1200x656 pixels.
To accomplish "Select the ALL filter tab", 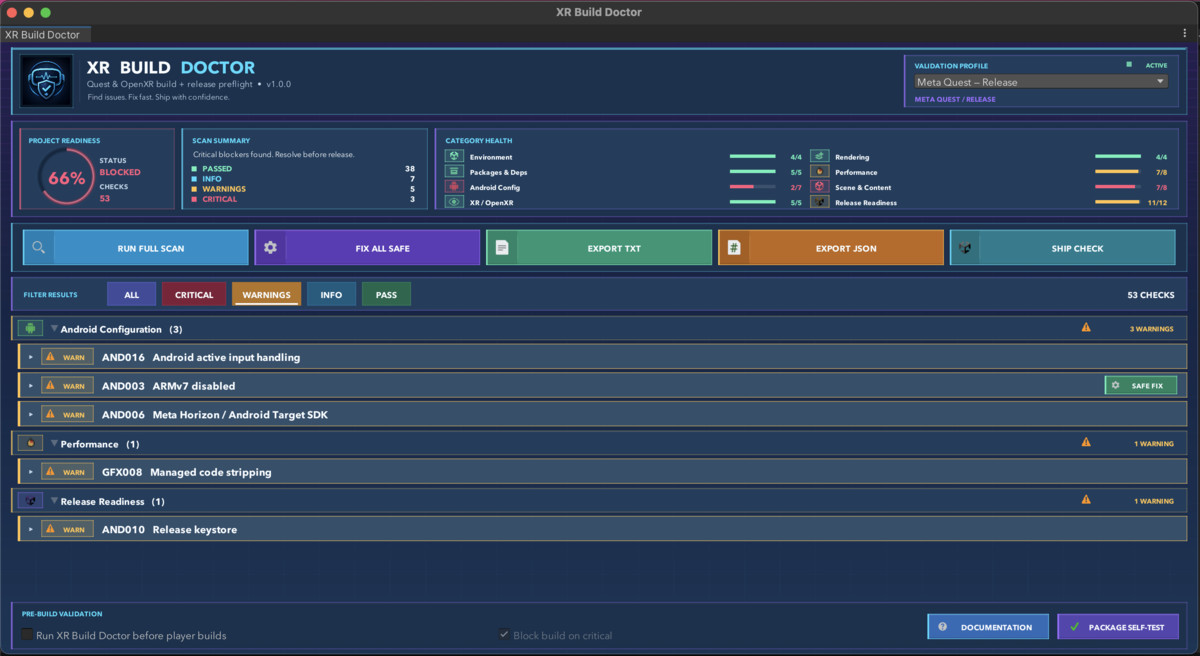I will [x=132, y=295].
